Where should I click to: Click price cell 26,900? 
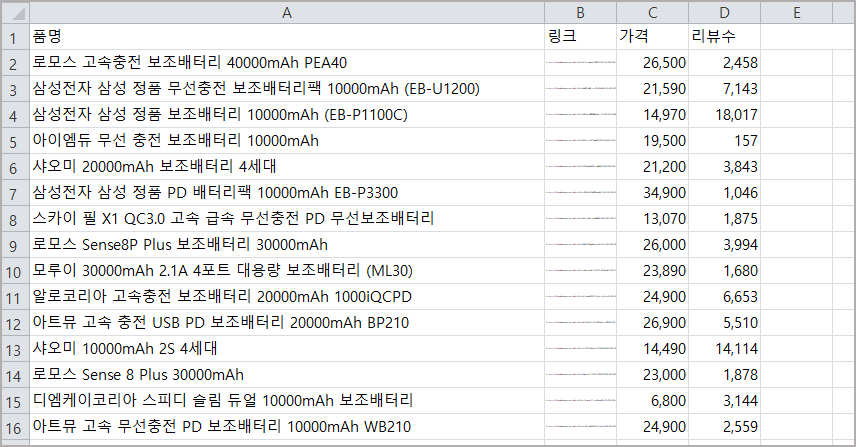pos(652,323)
